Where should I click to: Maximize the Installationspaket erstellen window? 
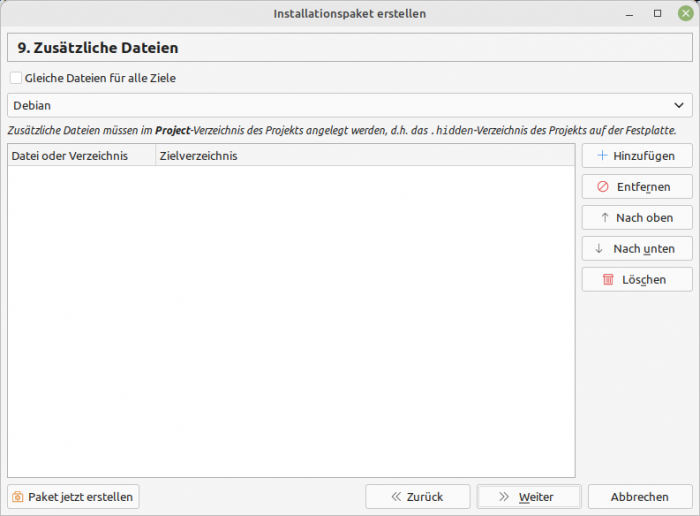coord(657,14)
